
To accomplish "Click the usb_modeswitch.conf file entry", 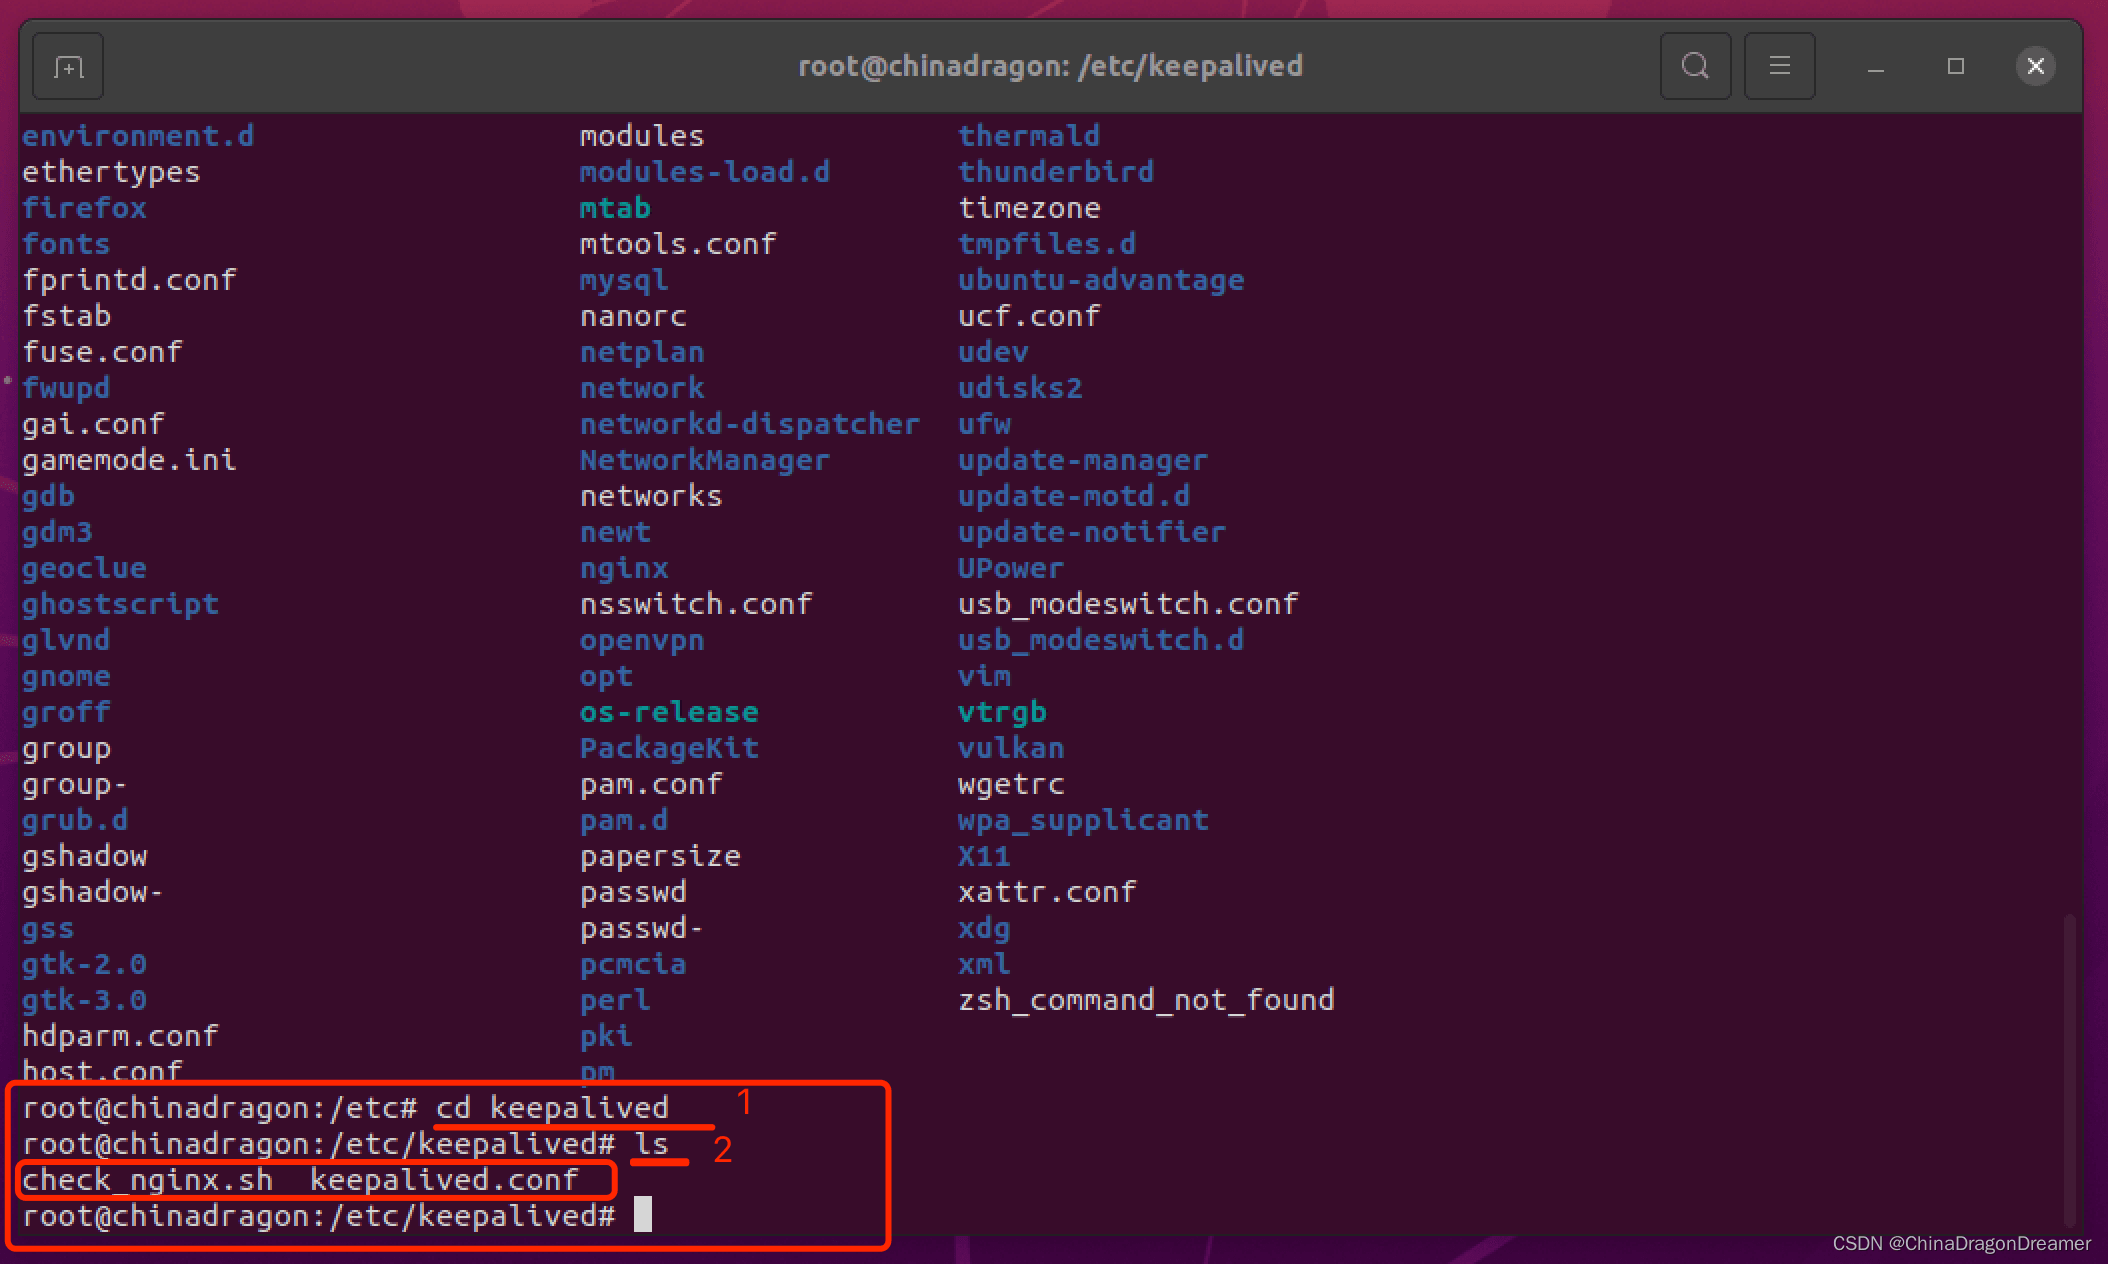I will point(1128,604).
